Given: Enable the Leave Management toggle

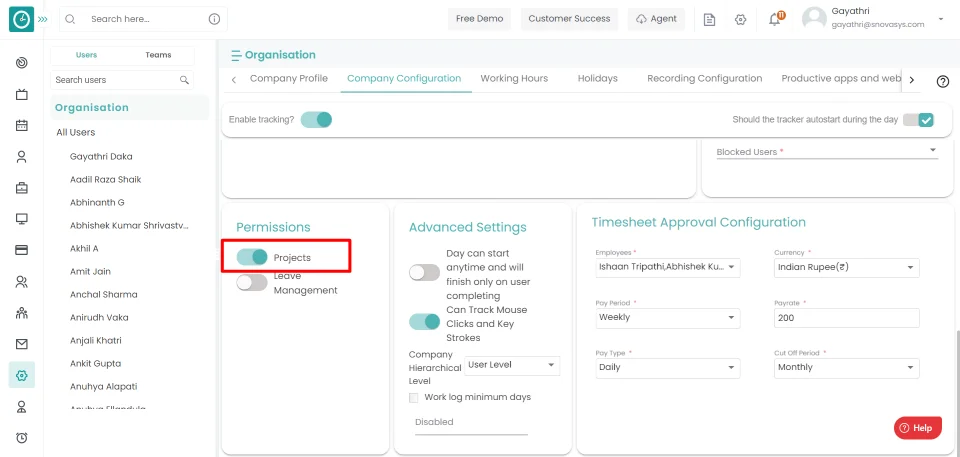Looking at the screenshot, I should tap(252, 283).
